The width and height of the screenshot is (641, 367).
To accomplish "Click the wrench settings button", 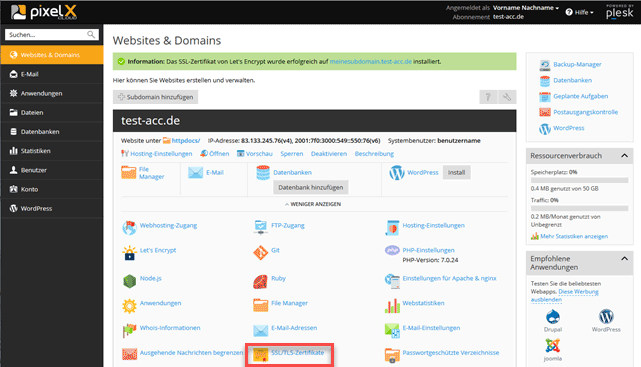I will (507, 97).
